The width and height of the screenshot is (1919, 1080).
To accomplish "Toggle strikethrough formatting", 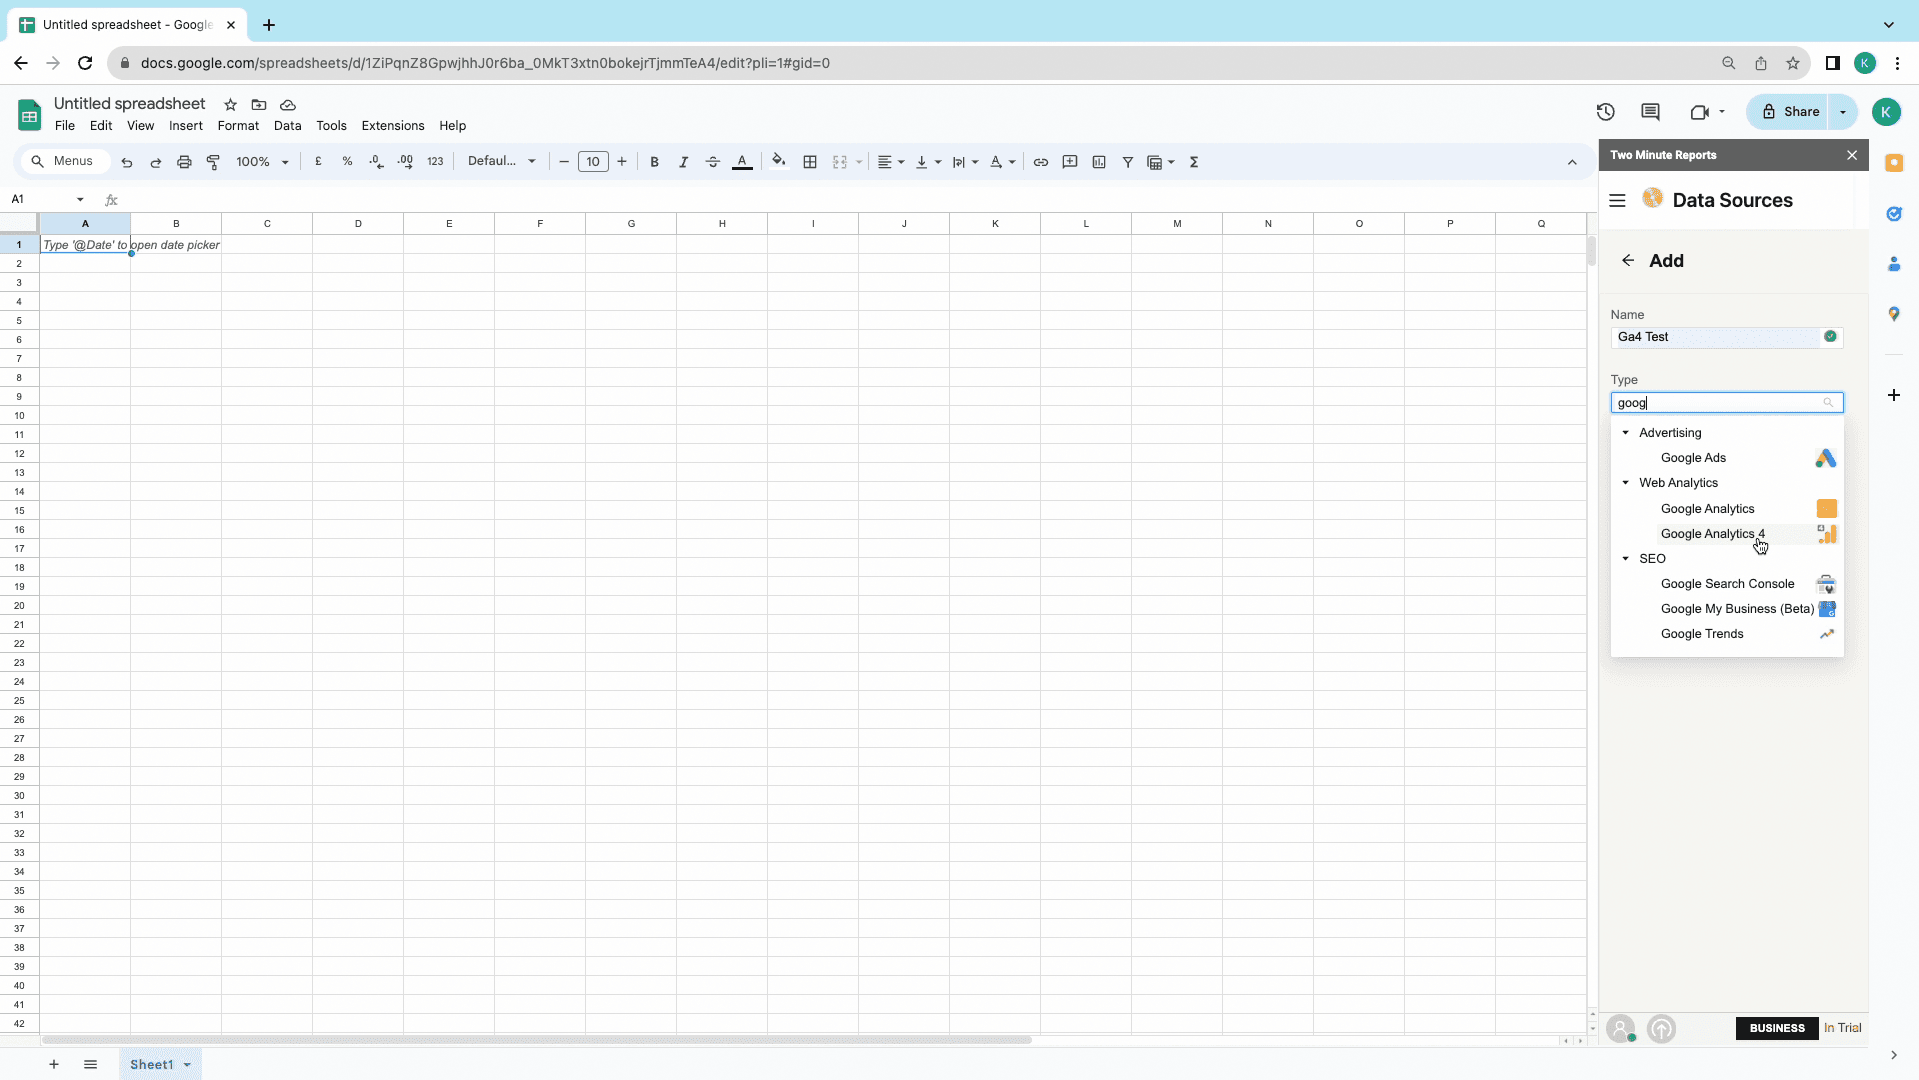I will (x=712, y=162).
